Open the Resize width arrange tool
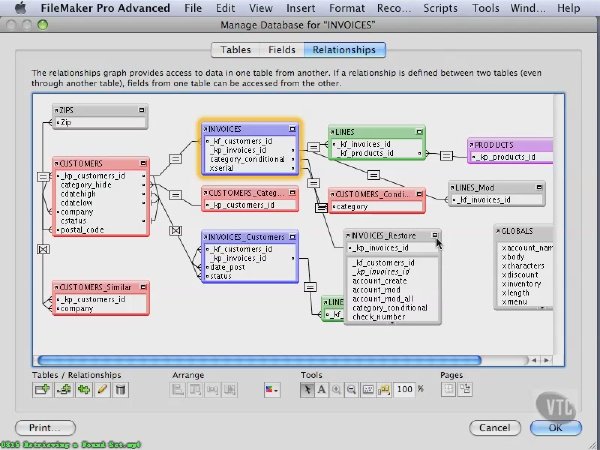Viewport: 600px width, 450px height. pos(212,390)
